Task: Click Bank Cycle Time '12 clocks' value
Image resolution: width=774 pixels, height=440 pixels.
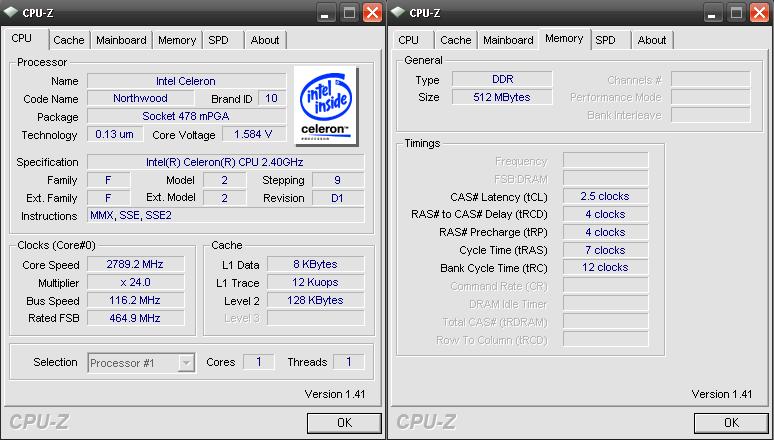Action: click(605, 268)
